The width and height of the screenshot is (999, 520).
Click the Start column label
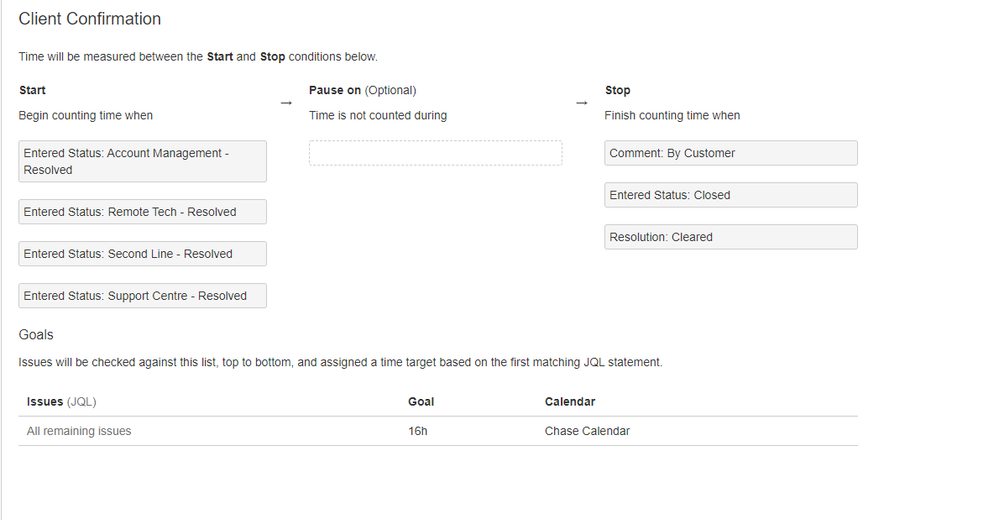click(x=32, y=90)
